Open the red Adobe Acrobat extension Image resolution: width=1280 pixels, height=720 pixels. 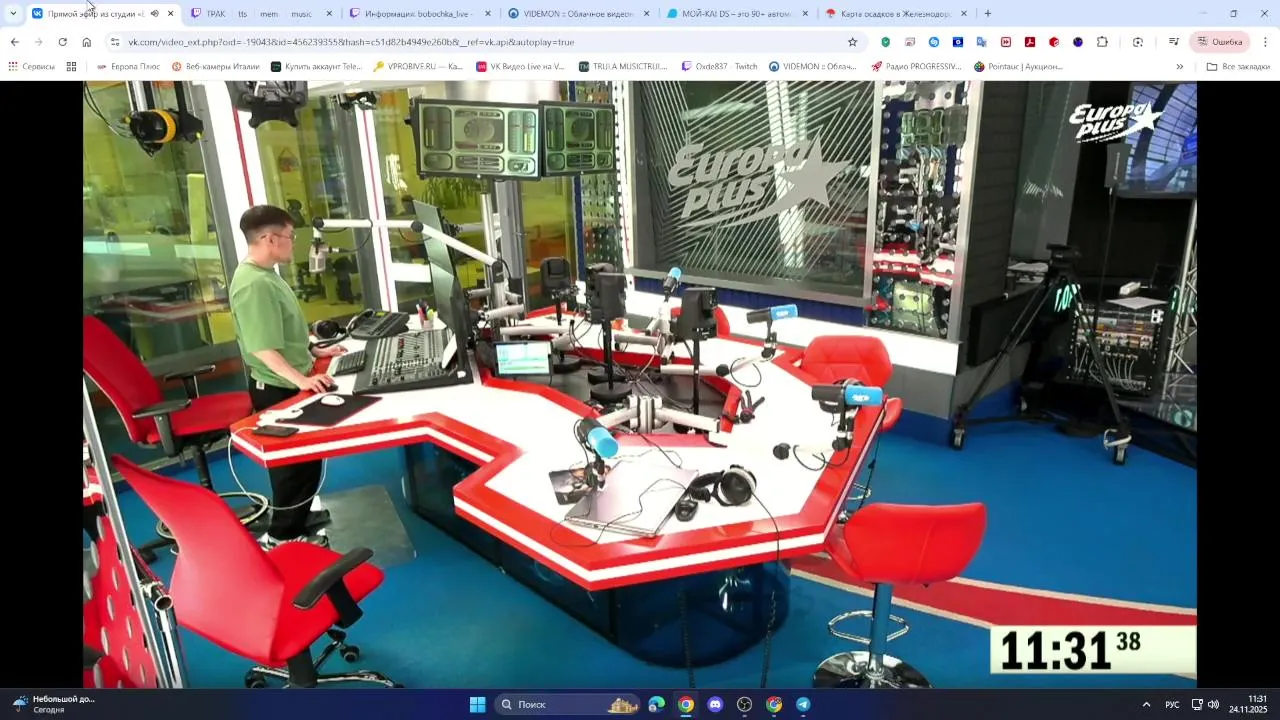click(x=1029, y=42)
